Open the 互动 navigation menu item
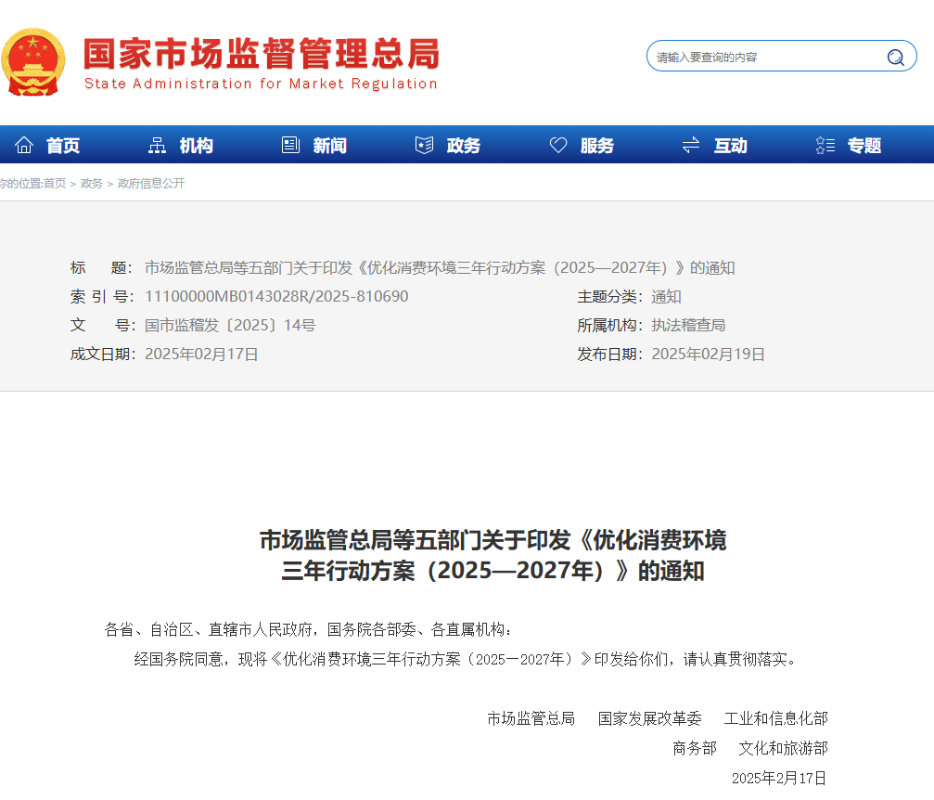The image size is (934, 800). 730,146
